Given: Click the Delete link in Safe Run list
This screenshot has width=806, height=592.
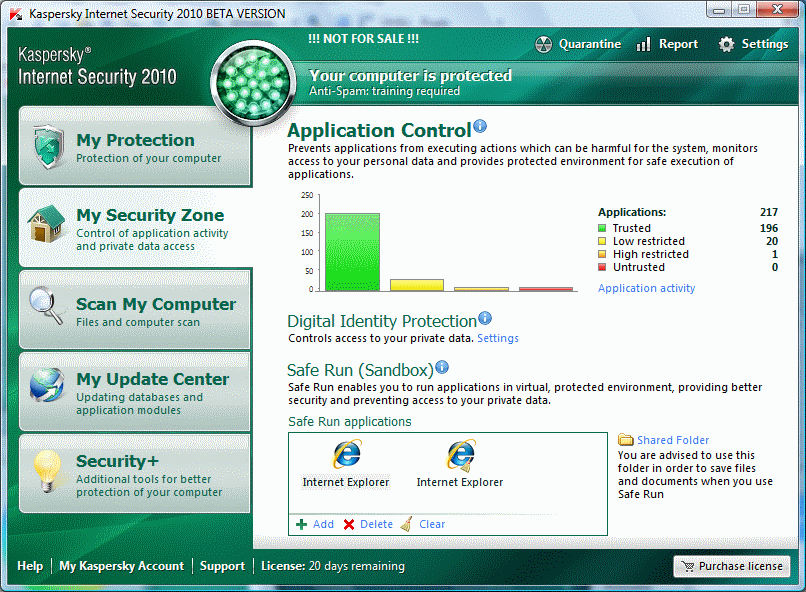Looking at the screenshot, I should [376, 524].
